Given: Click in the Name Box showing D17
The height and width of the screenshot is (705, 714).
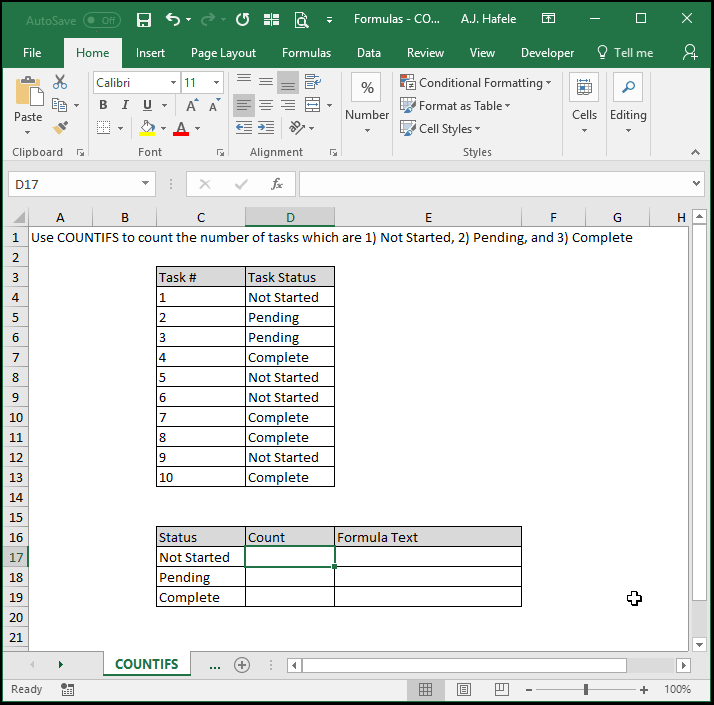Looking at the screenshot, I should click(82, 184).
